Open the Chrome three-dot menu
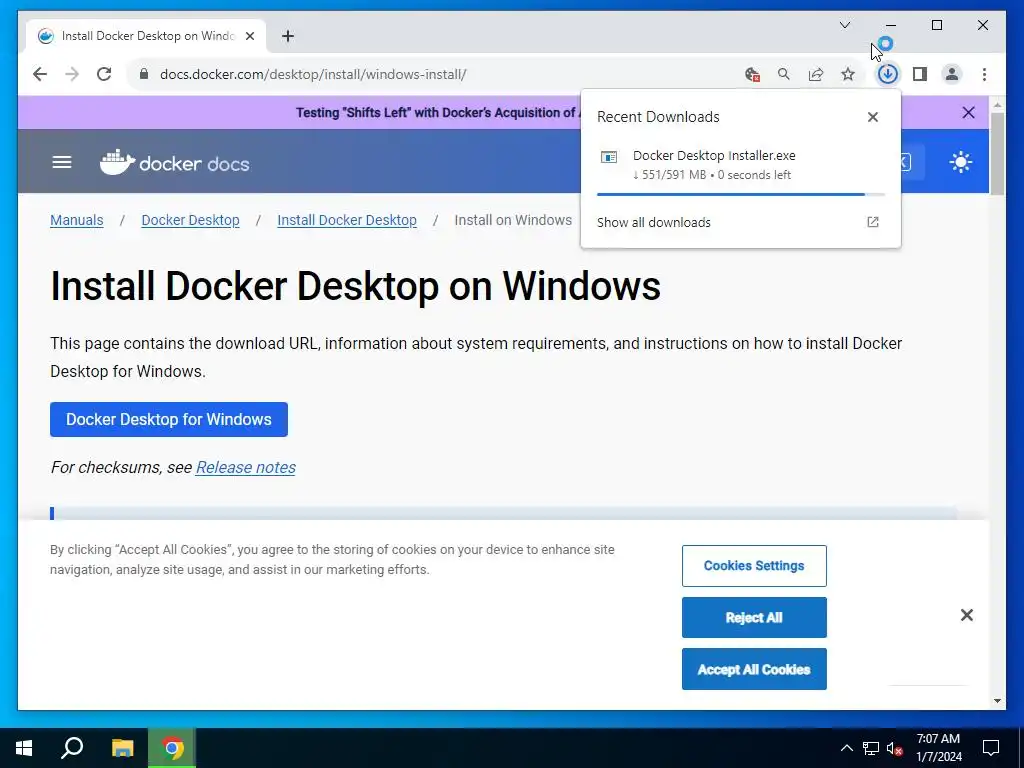The width and height of the screenshot is (1024, 768). (x=984, y=74)
